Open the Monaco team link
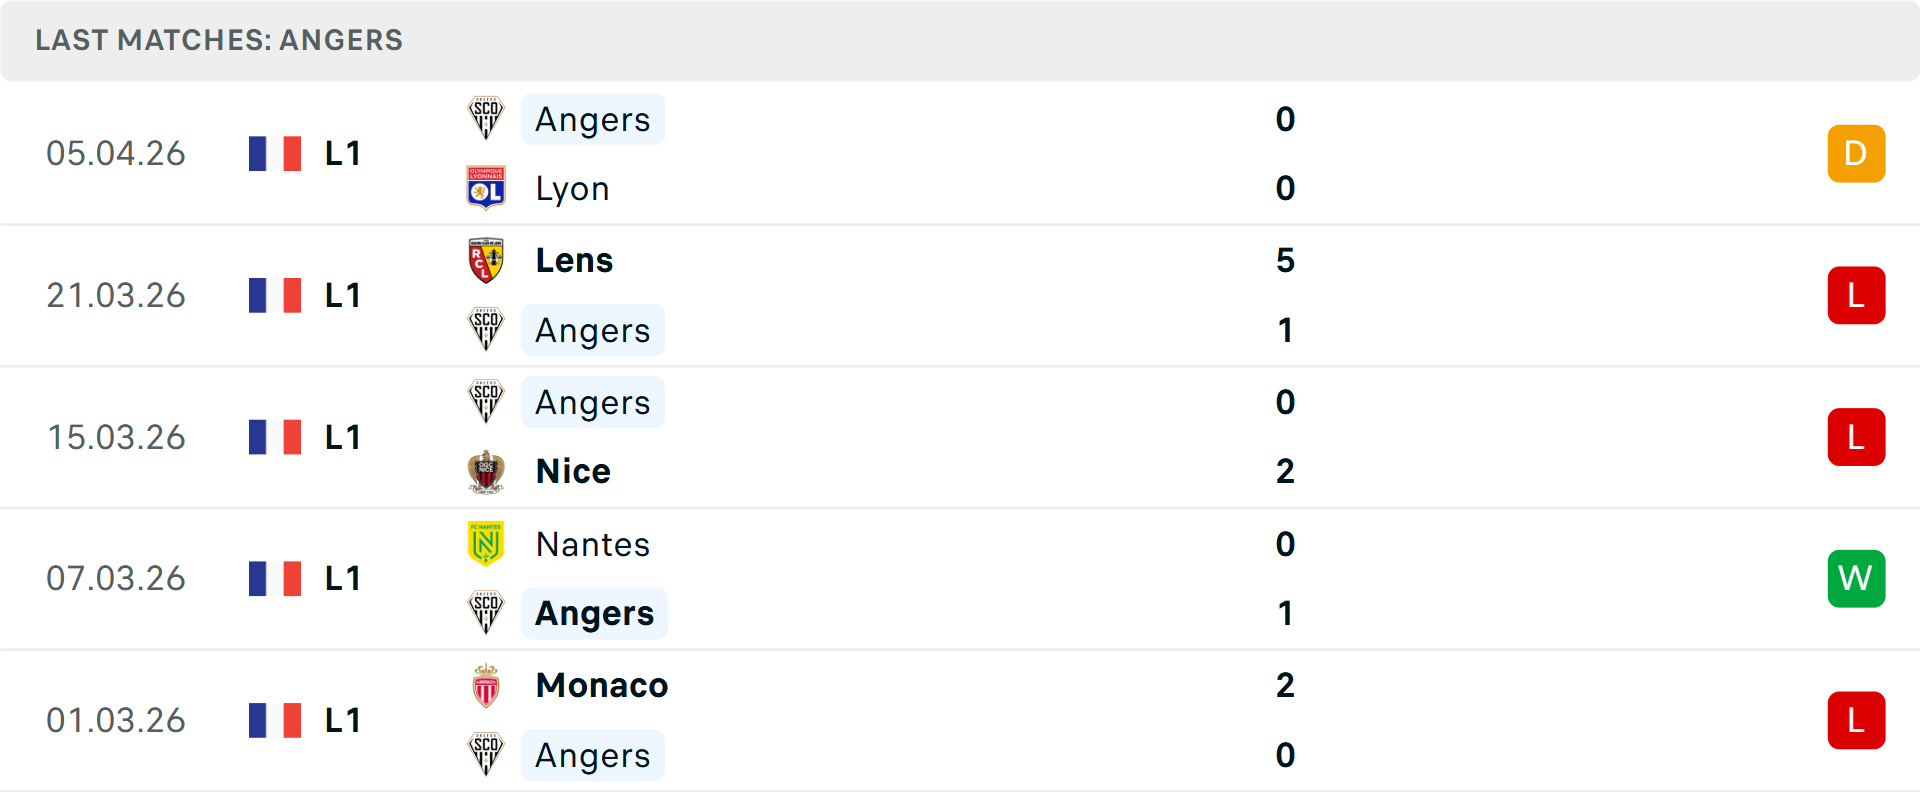Screen dimensions: 1920x792 tap(602, 686)
